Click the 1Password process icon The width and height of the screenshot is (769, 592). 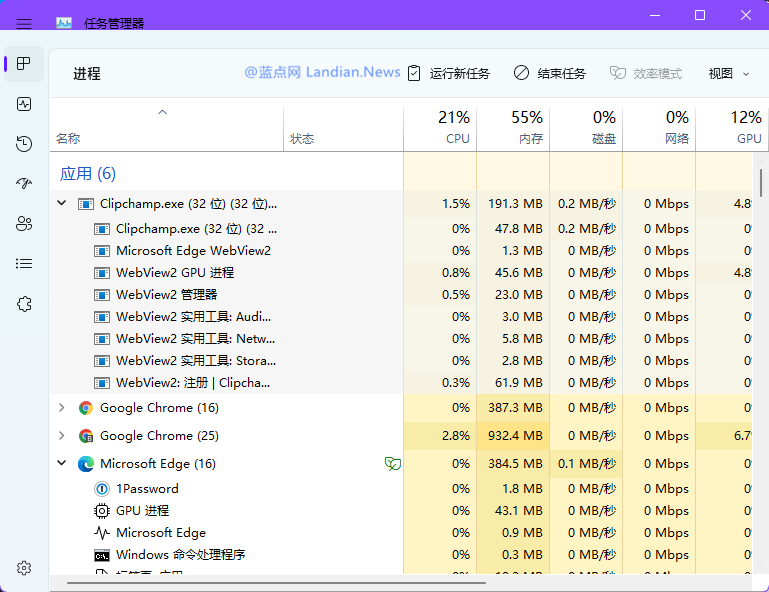coord(102,489)
